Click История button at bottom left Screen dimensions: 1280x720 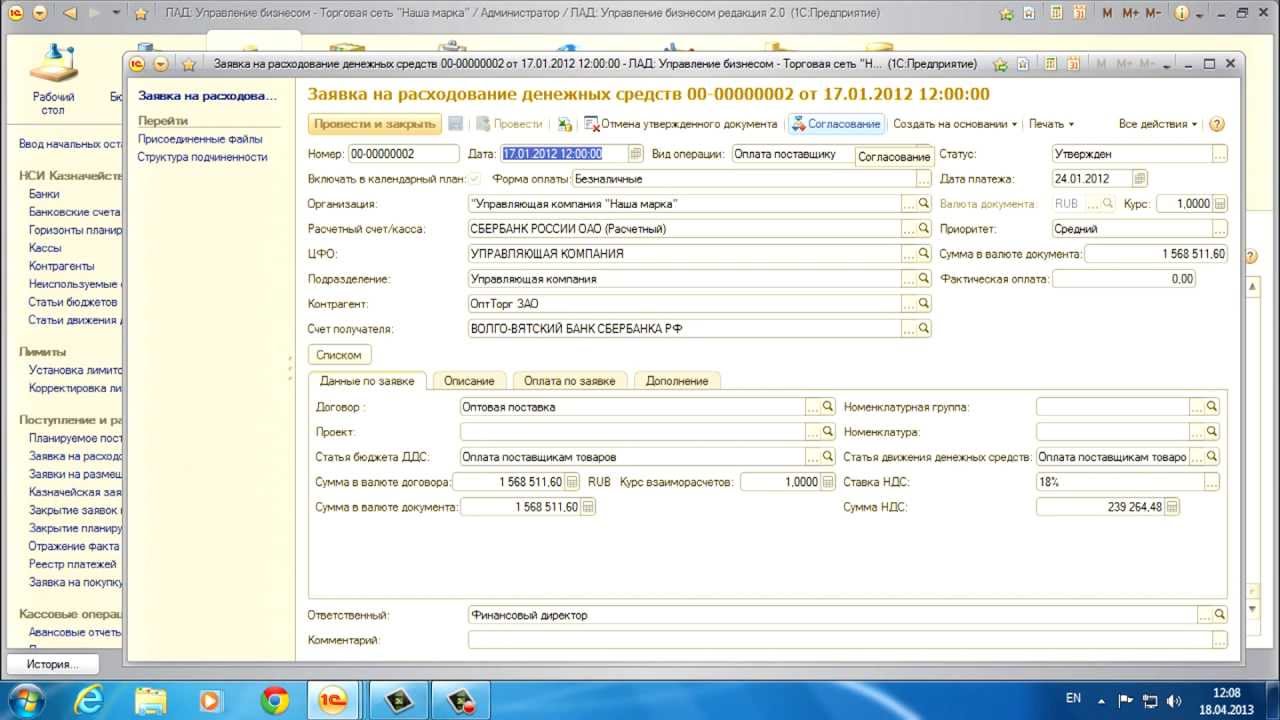[53, 664]
